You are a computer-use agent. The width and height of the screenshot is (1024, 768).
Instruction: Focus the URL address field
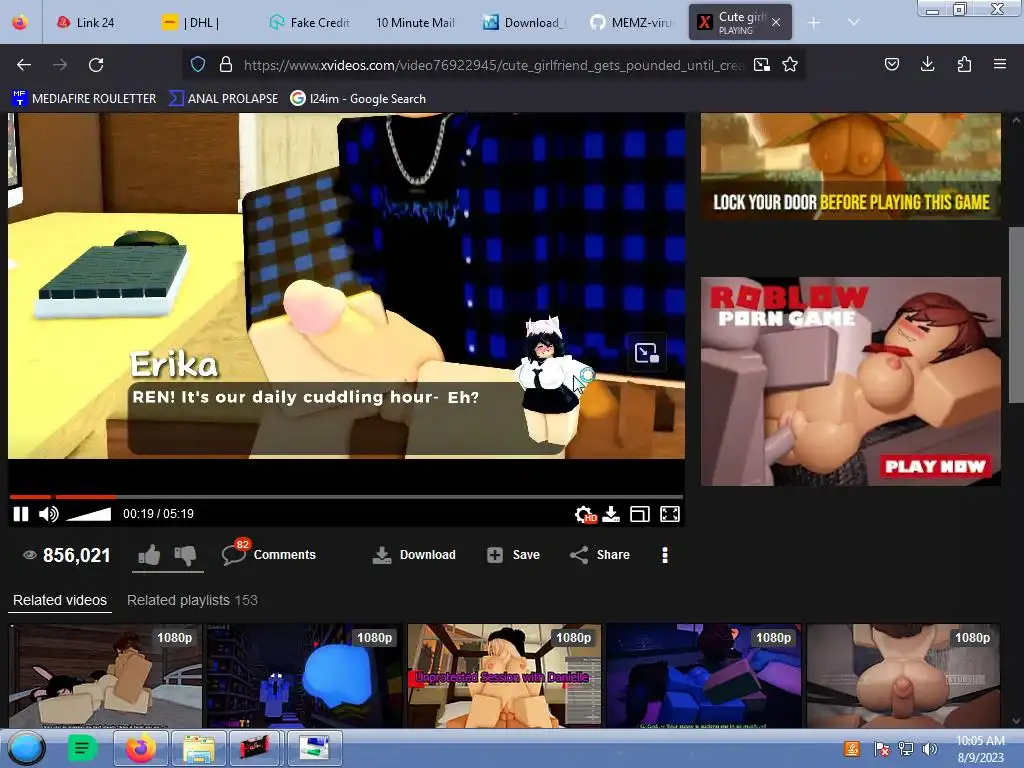click(493, 65)
